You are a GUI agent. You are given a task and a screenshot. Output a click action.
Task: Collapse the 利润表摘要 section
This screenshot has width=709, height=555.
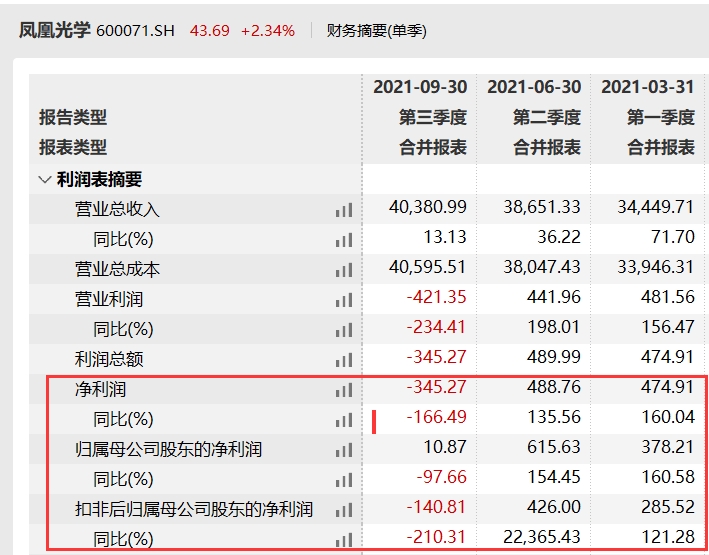coord(45,180)
